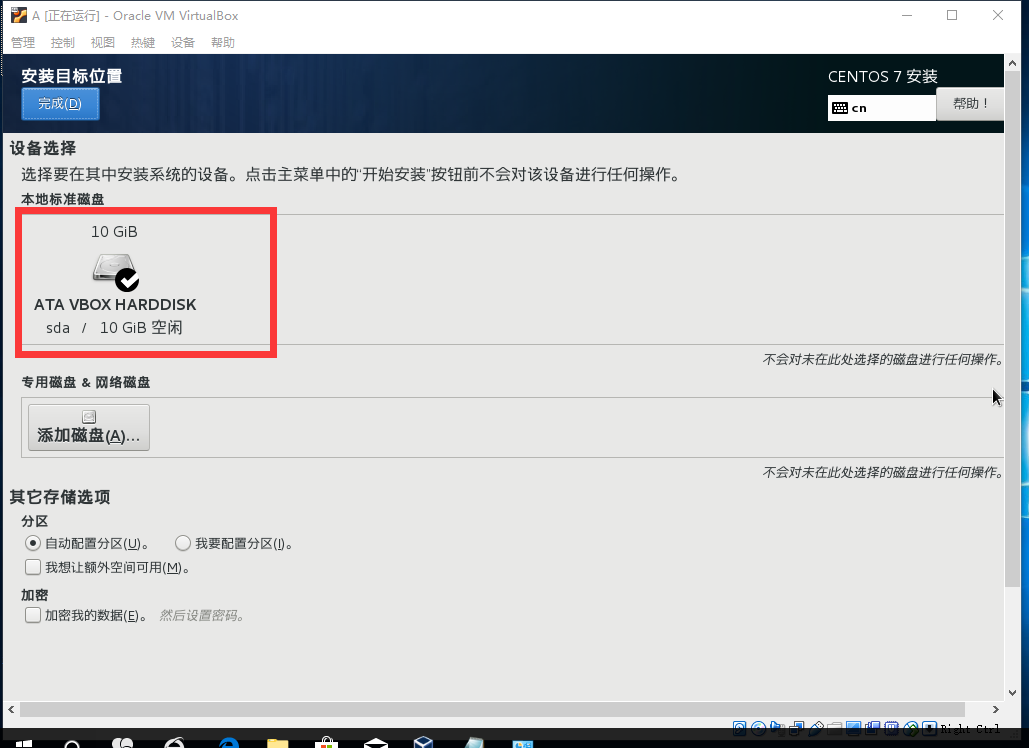
Task: Click the small disk icon on 添加磁盘 button
Action: (x=89, y=417)
